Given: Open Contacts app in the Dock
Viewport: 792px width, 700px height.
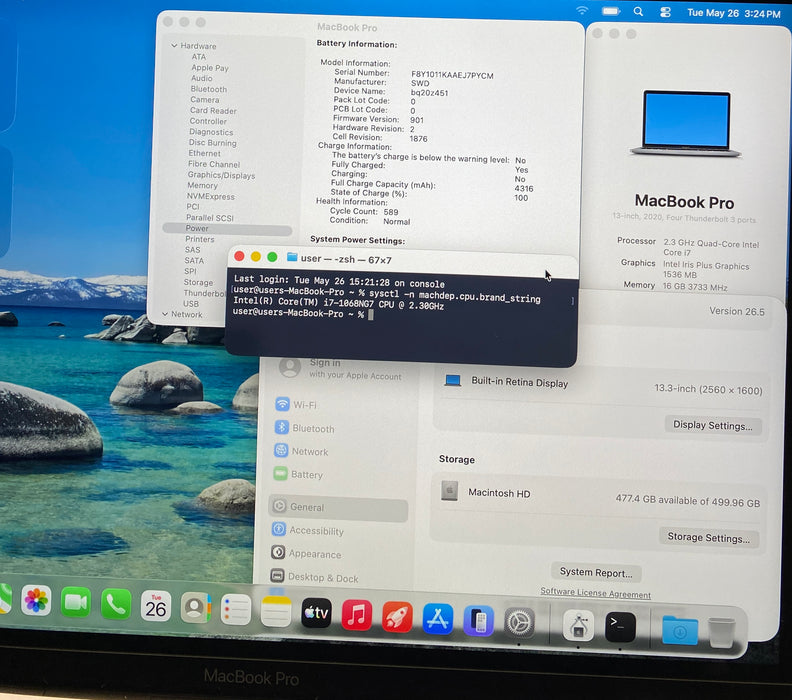Looking at the screenshot, I should (195, 608).
